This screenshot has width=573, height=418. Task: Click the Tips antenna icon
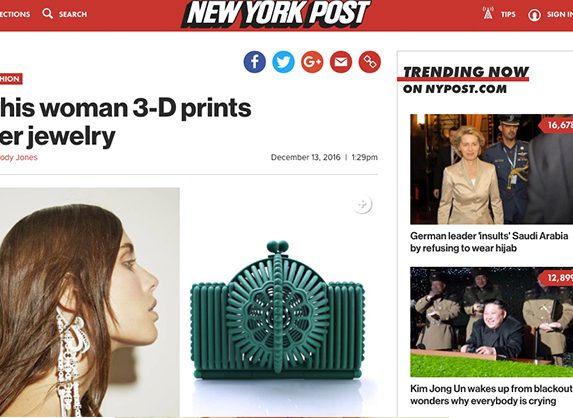(x=488, y=14)
